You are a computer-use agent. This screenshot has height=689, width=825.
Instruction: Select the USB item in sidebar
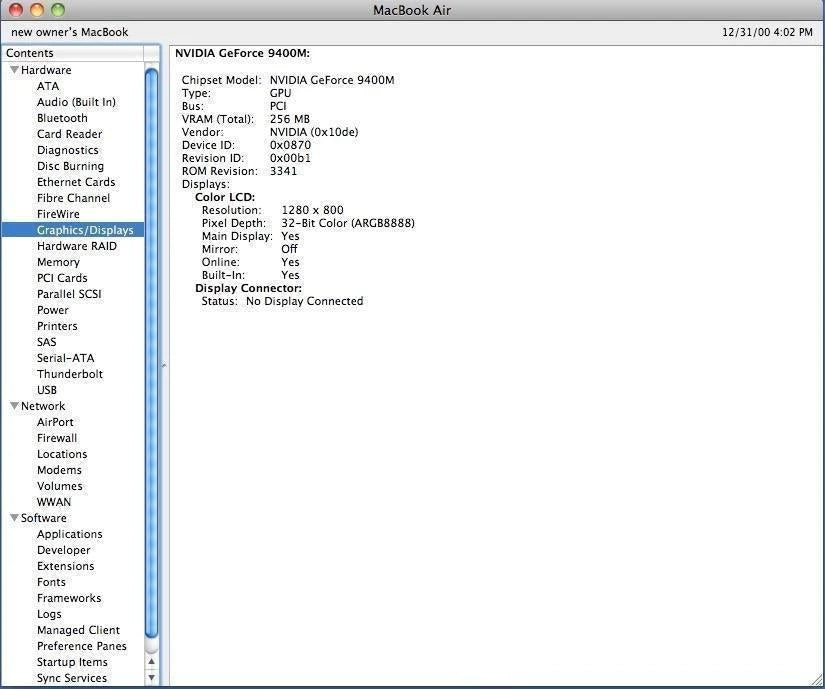pos(47,390)
